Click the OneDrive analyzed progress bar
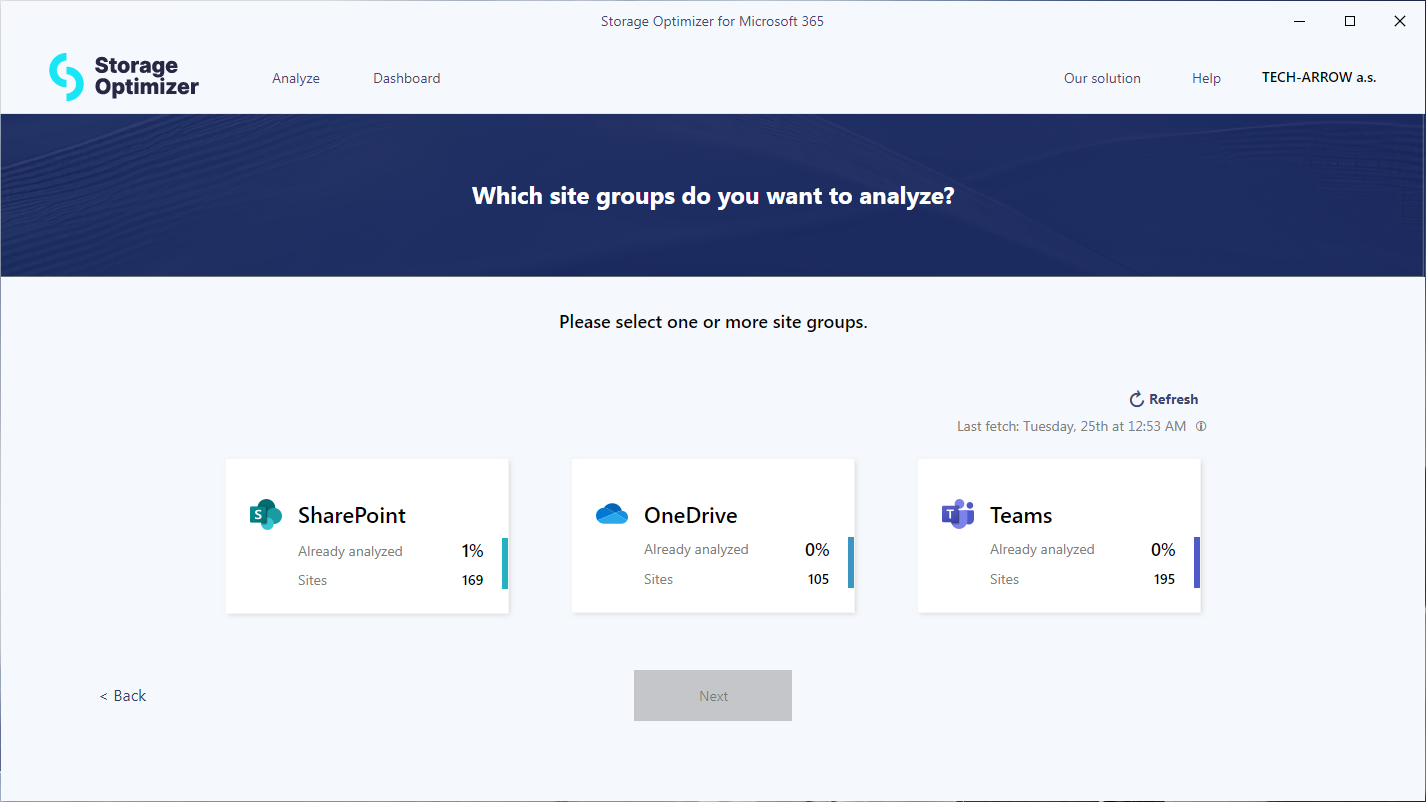Screen dimensions: 1426x802 click(851, 565)
